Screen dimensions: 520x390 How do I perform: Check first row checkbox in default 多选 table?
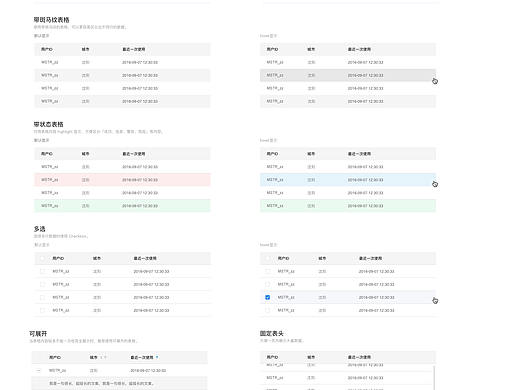[x=42, y=271]
